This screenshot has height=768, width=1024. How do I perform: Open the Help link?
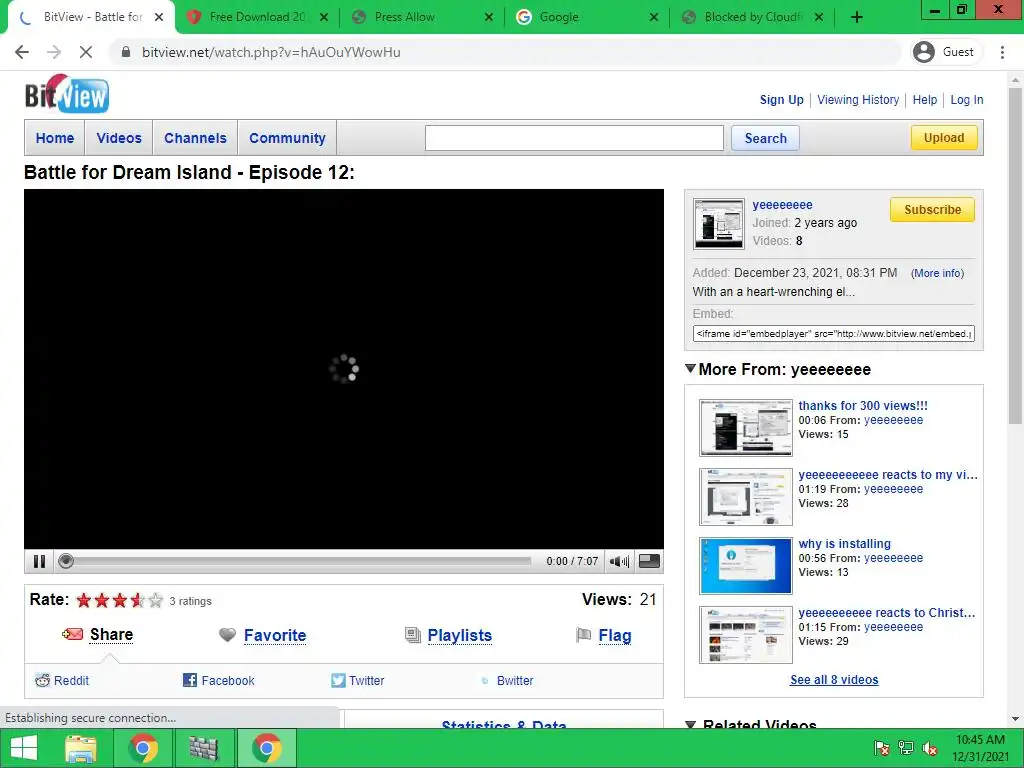[925, 100]
